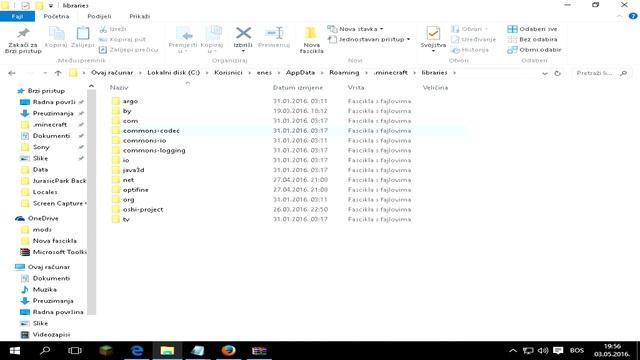Go up one folder level arrow
Viewport: 640px width, 360px height.
pyautogui.click(x=58, y=73)
